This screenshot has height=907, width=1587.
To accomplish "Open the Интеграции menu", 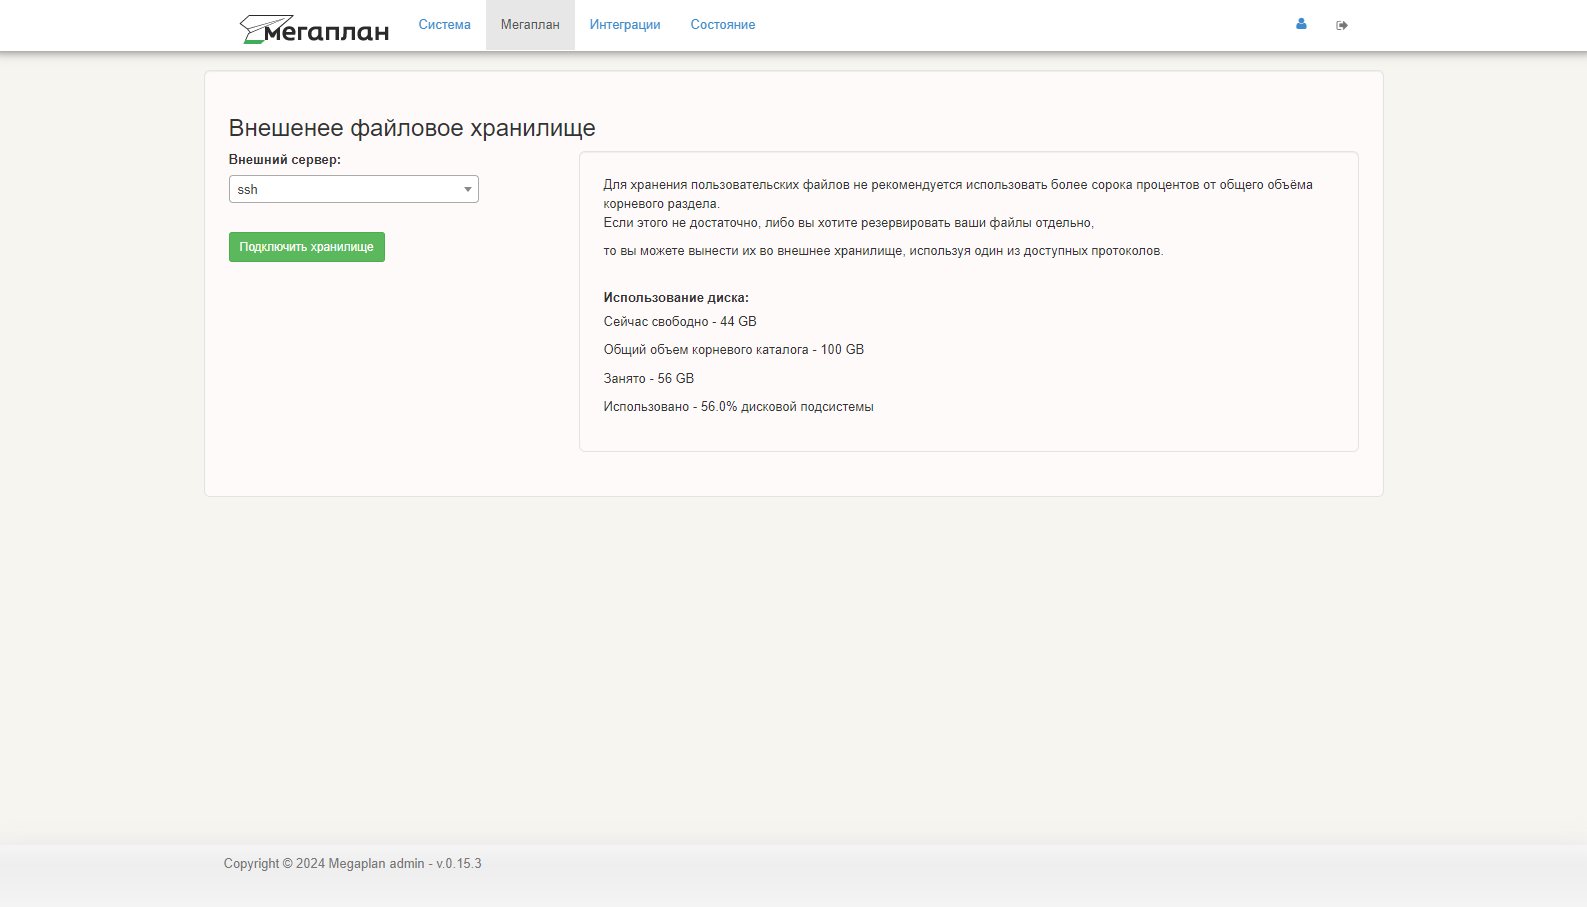I will (x=625, y=25).
